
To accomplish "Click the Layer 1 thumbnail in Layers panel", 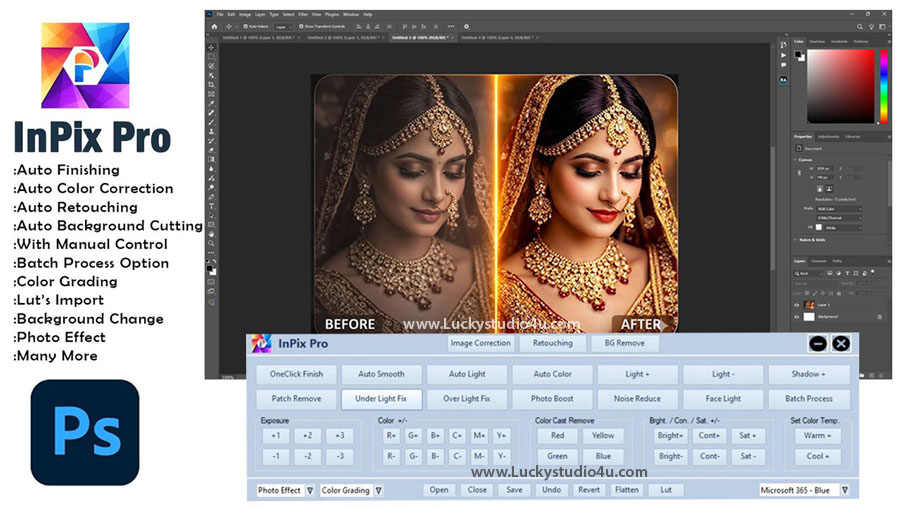I will (809, 305).
